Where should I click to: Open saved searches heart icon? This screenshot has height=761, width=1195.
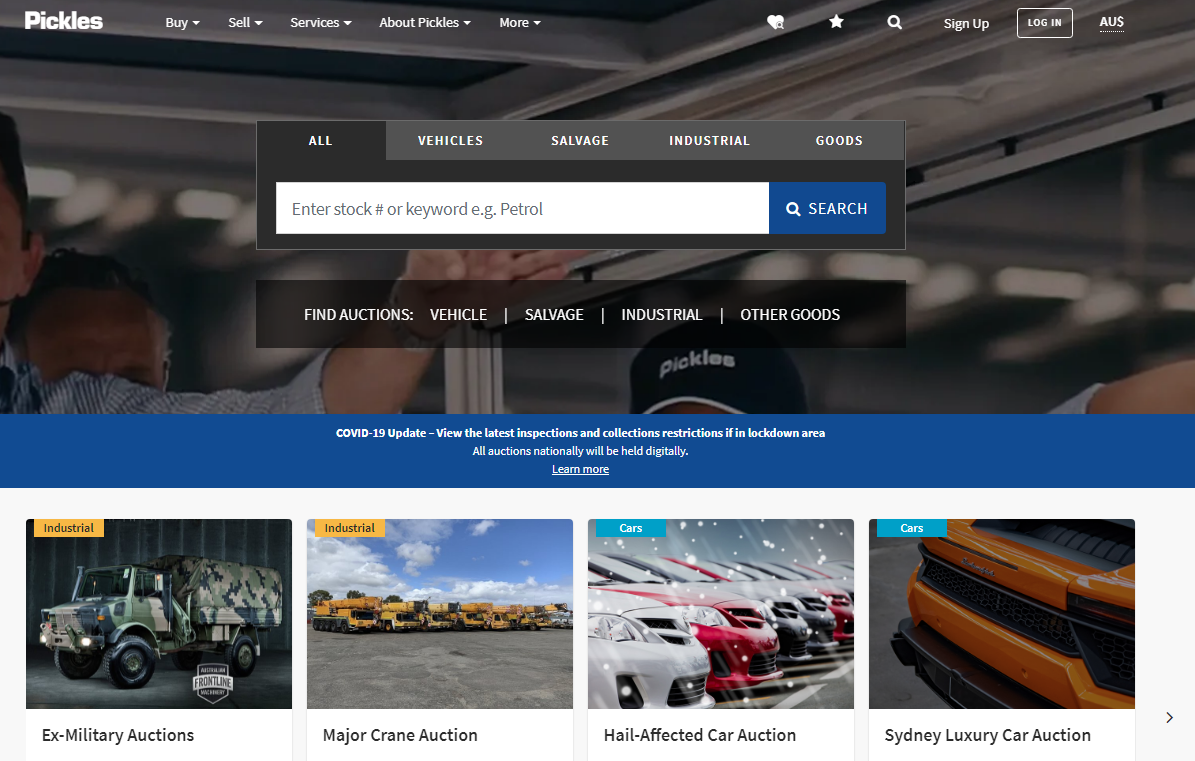pos(775,22)
